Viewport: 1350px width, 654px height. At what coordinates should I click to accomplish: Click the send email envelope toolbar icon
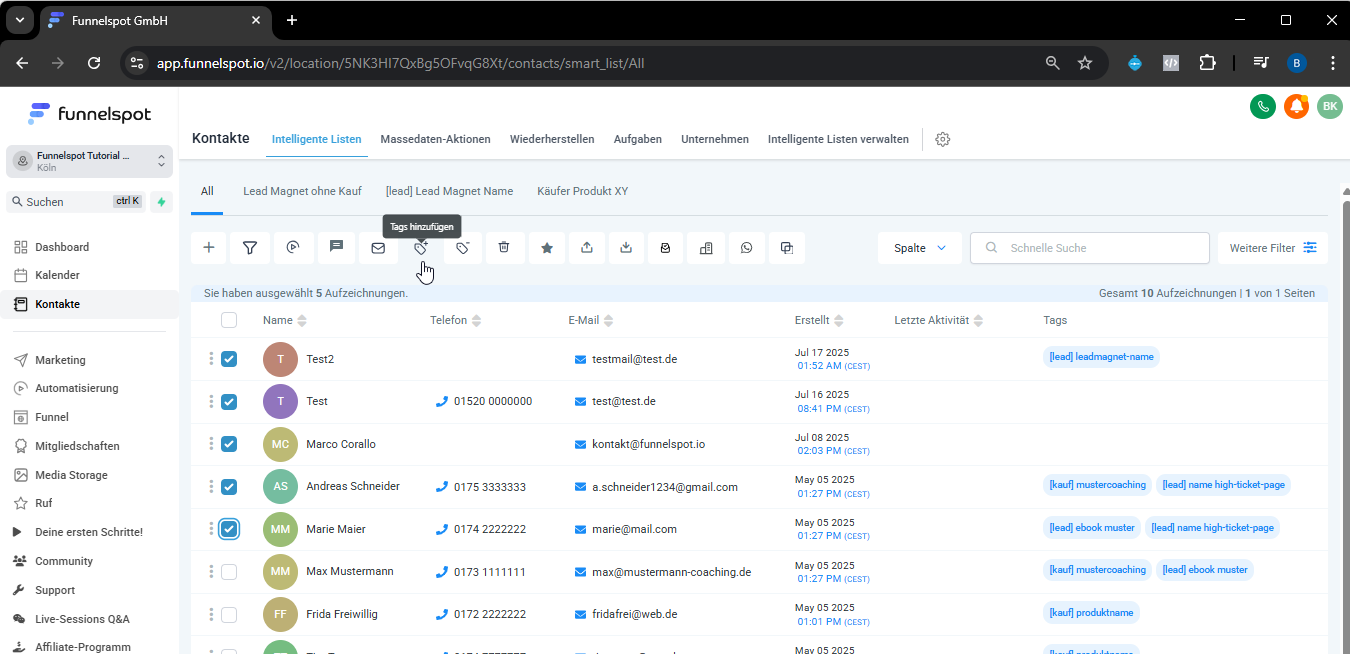pos(378,248)
